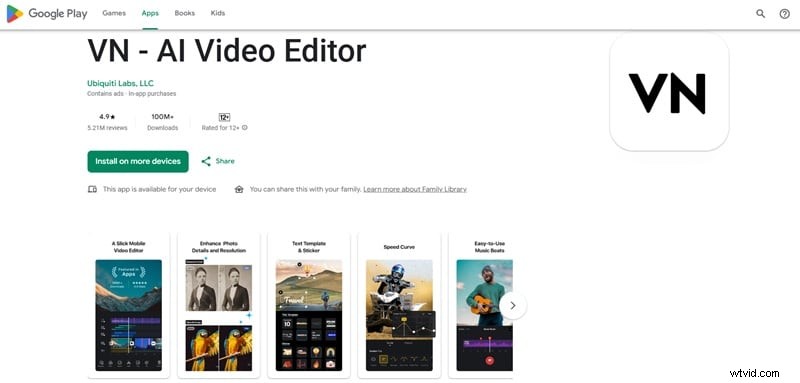Open the Google Play logo home link
Screen dimensions: 800x383
pyautogui.click(x=46, y=14)
